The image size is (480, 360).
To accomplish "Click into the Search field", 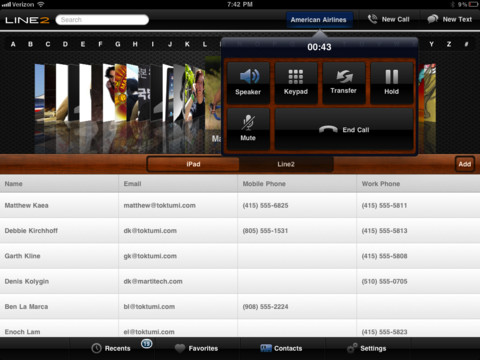I will (x=102, y=20).
